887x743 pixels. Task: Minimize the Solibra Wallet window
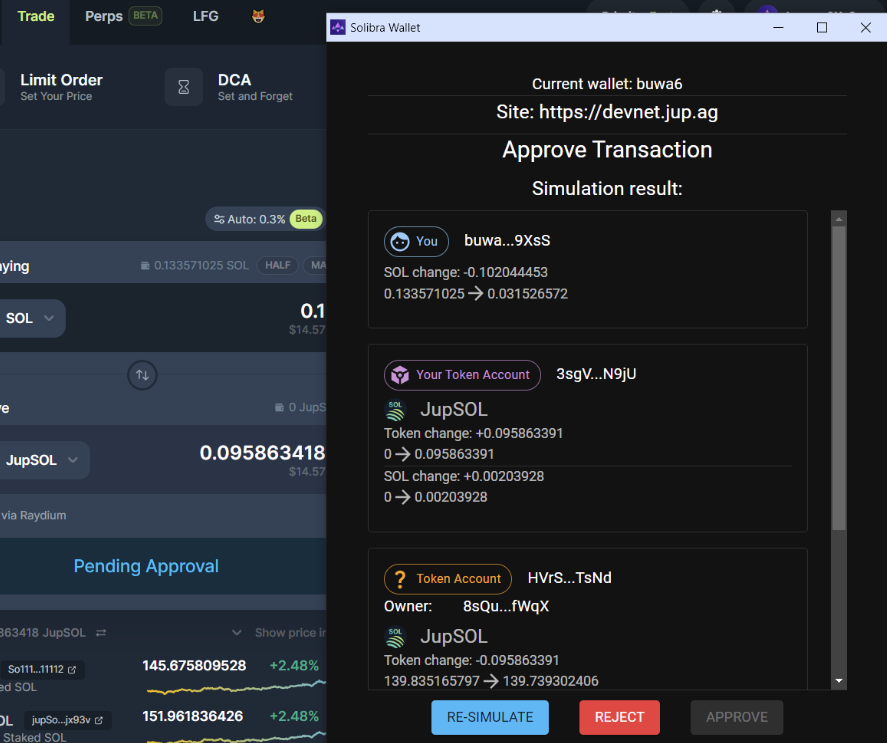(x=778, y=27)
